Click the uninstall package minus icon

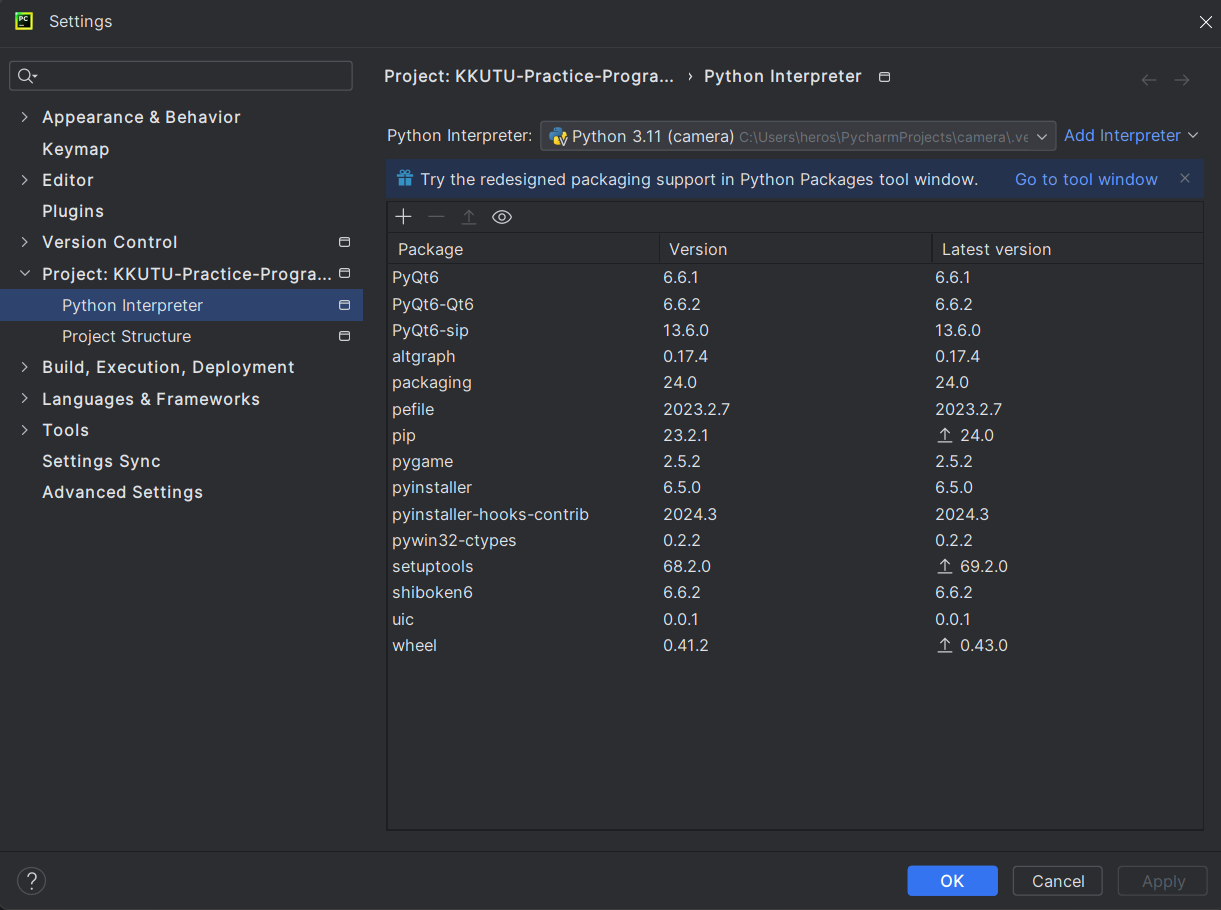tap(436, 217)
